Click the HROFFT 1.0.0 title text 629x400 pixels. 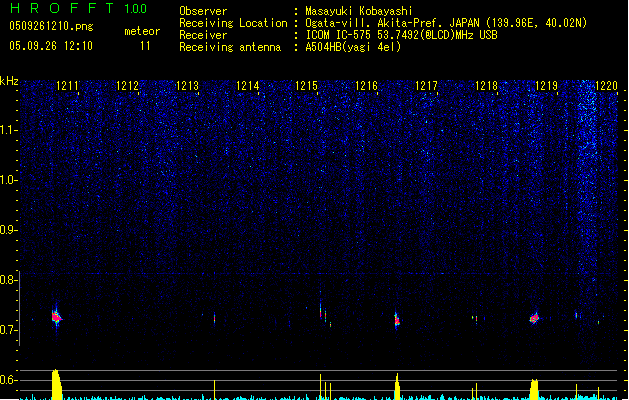[78, 8]
